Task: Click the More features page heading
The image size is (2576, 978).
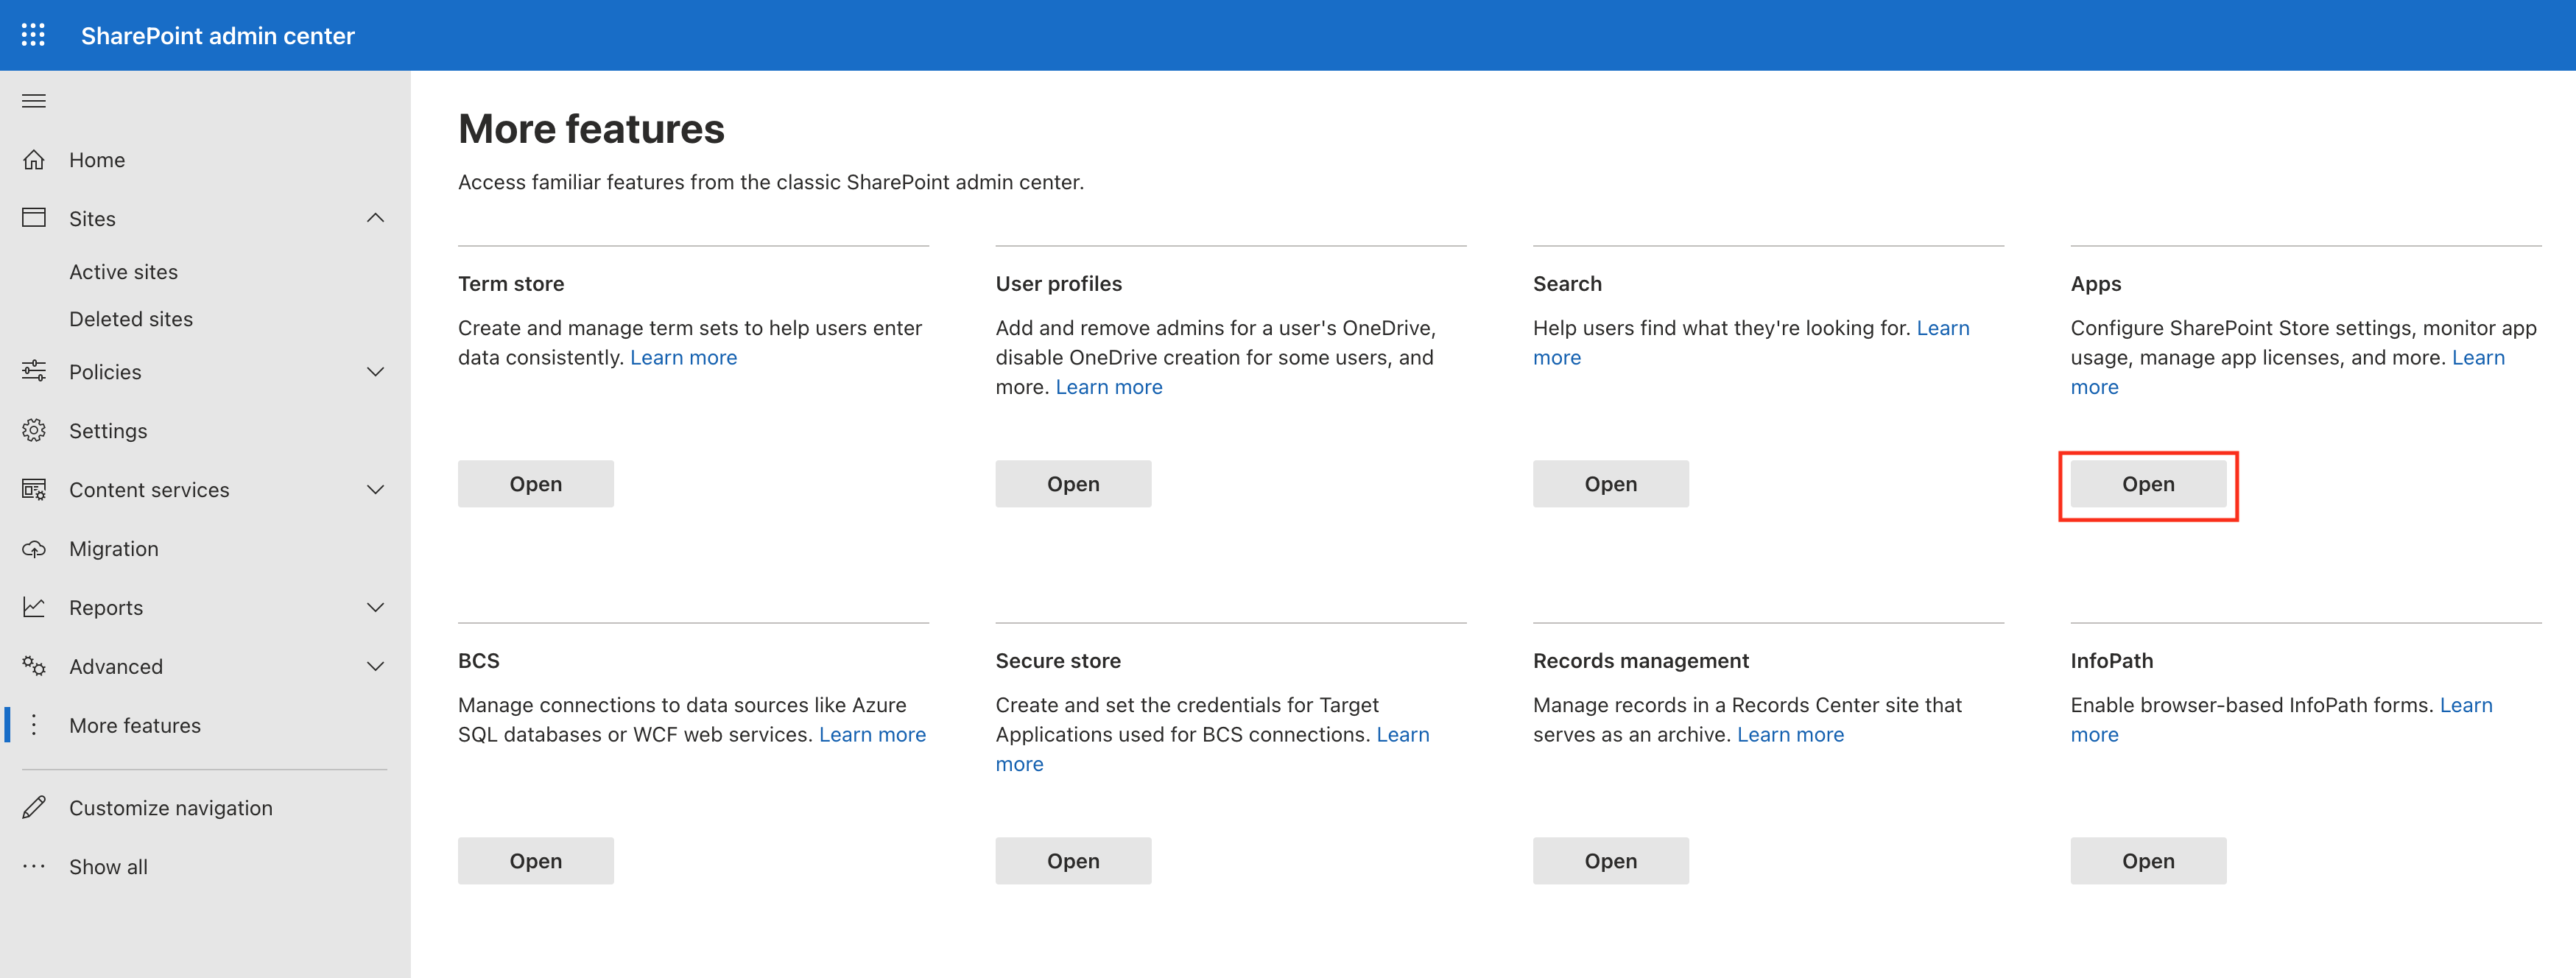Action: pyautogui.click(x=591, y=129)
